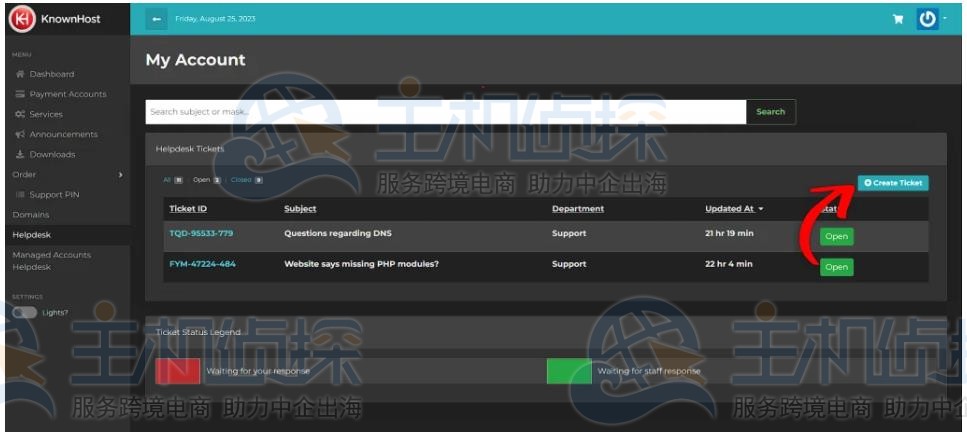Viewport: 967px width, 436px height.
Task: Sort by Ticket ID column
Action: [x=188, y=209]
